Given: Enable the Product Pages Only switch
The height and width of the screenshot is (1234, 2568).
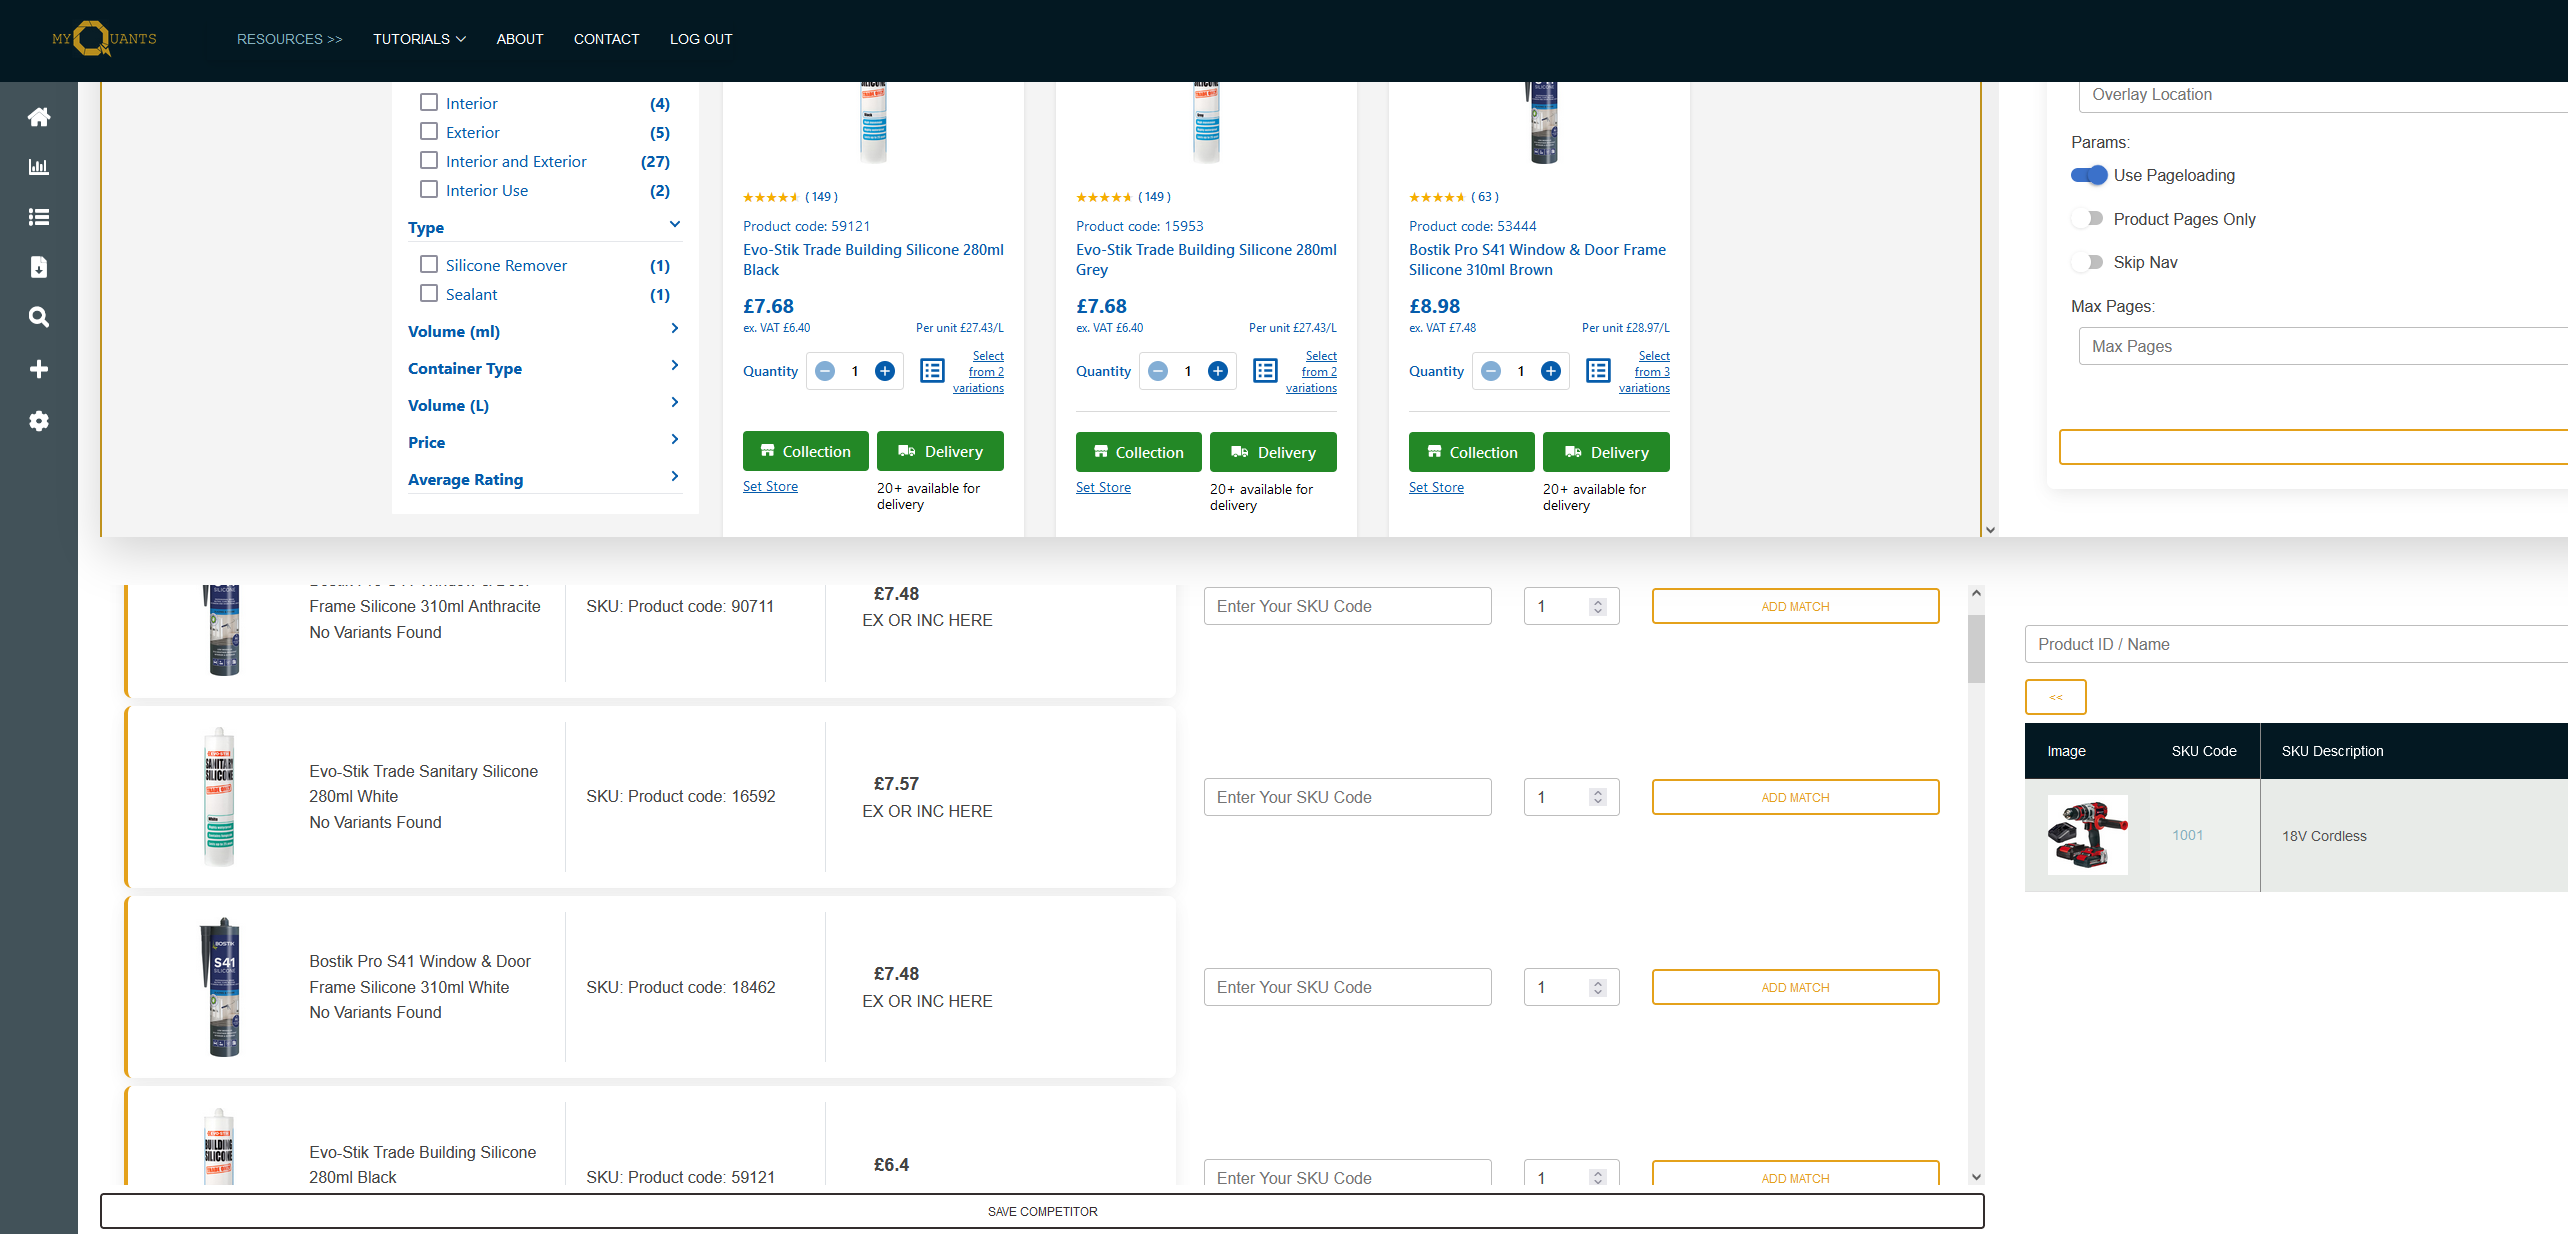Looking at the screenshot, I should point(2088,218).
